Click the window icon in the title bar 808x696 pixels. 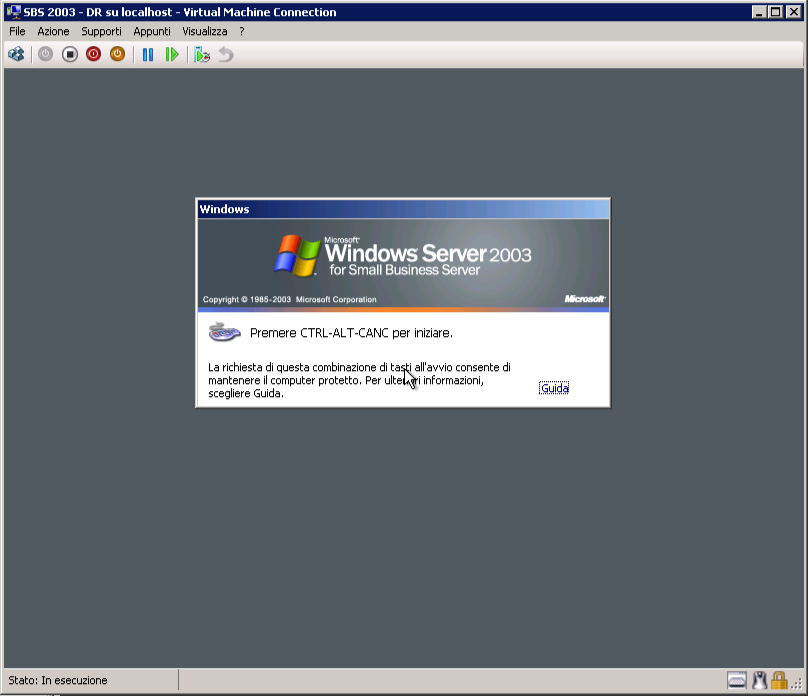(14, 11)
